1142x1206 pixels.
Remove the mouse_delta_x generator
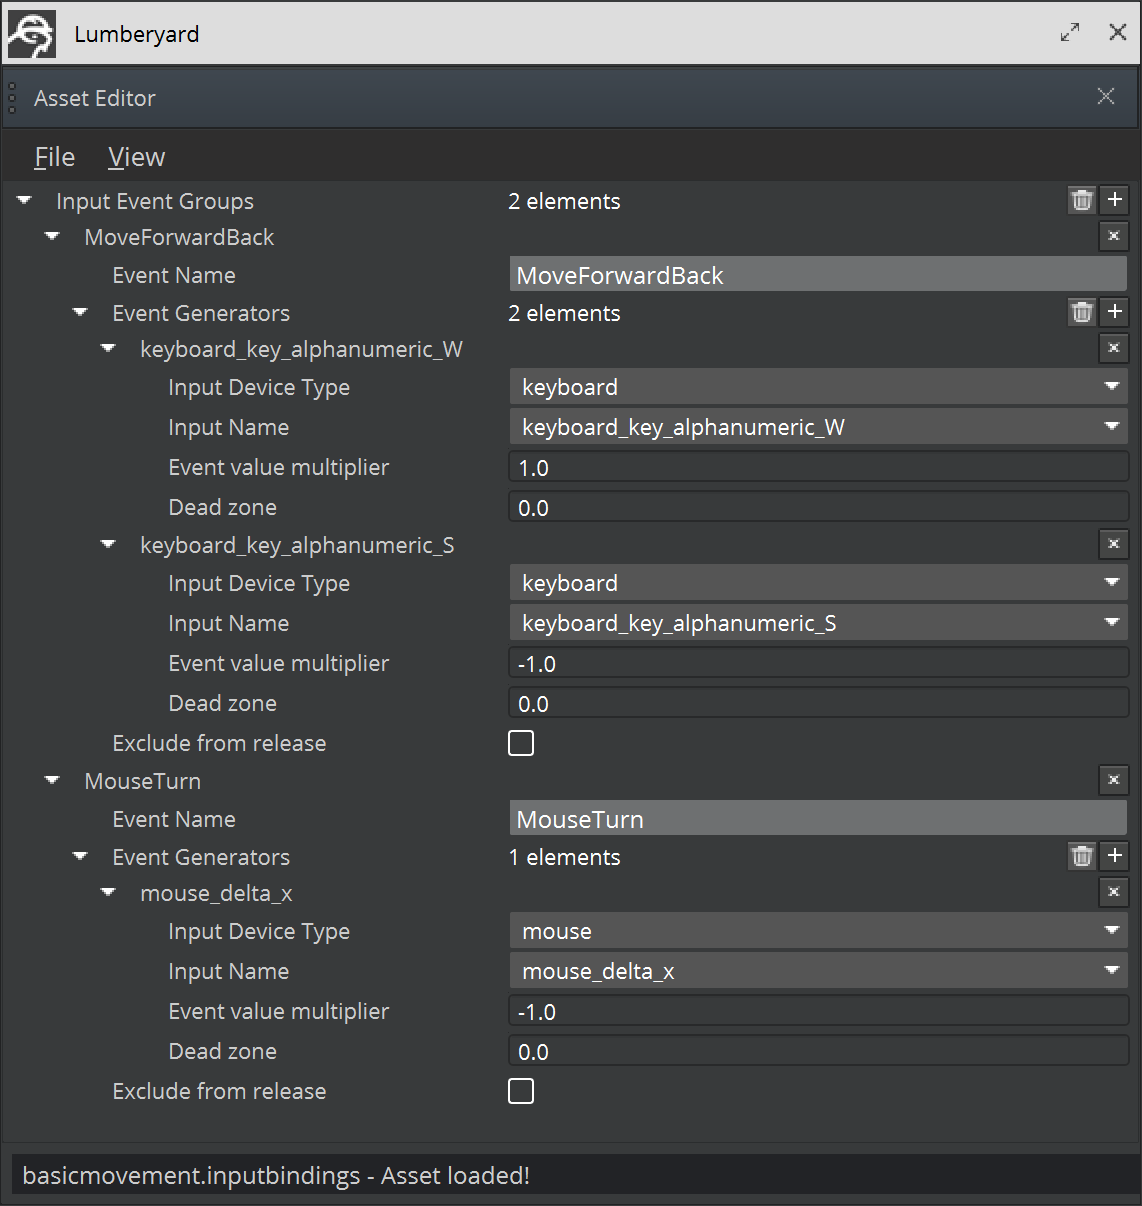tap(1114, 893)
